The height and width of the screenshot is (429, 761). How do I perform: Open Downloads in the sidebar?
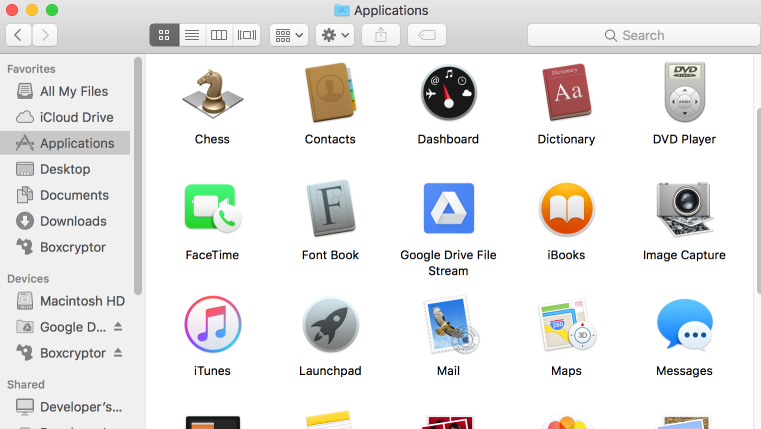pos(65,221)
